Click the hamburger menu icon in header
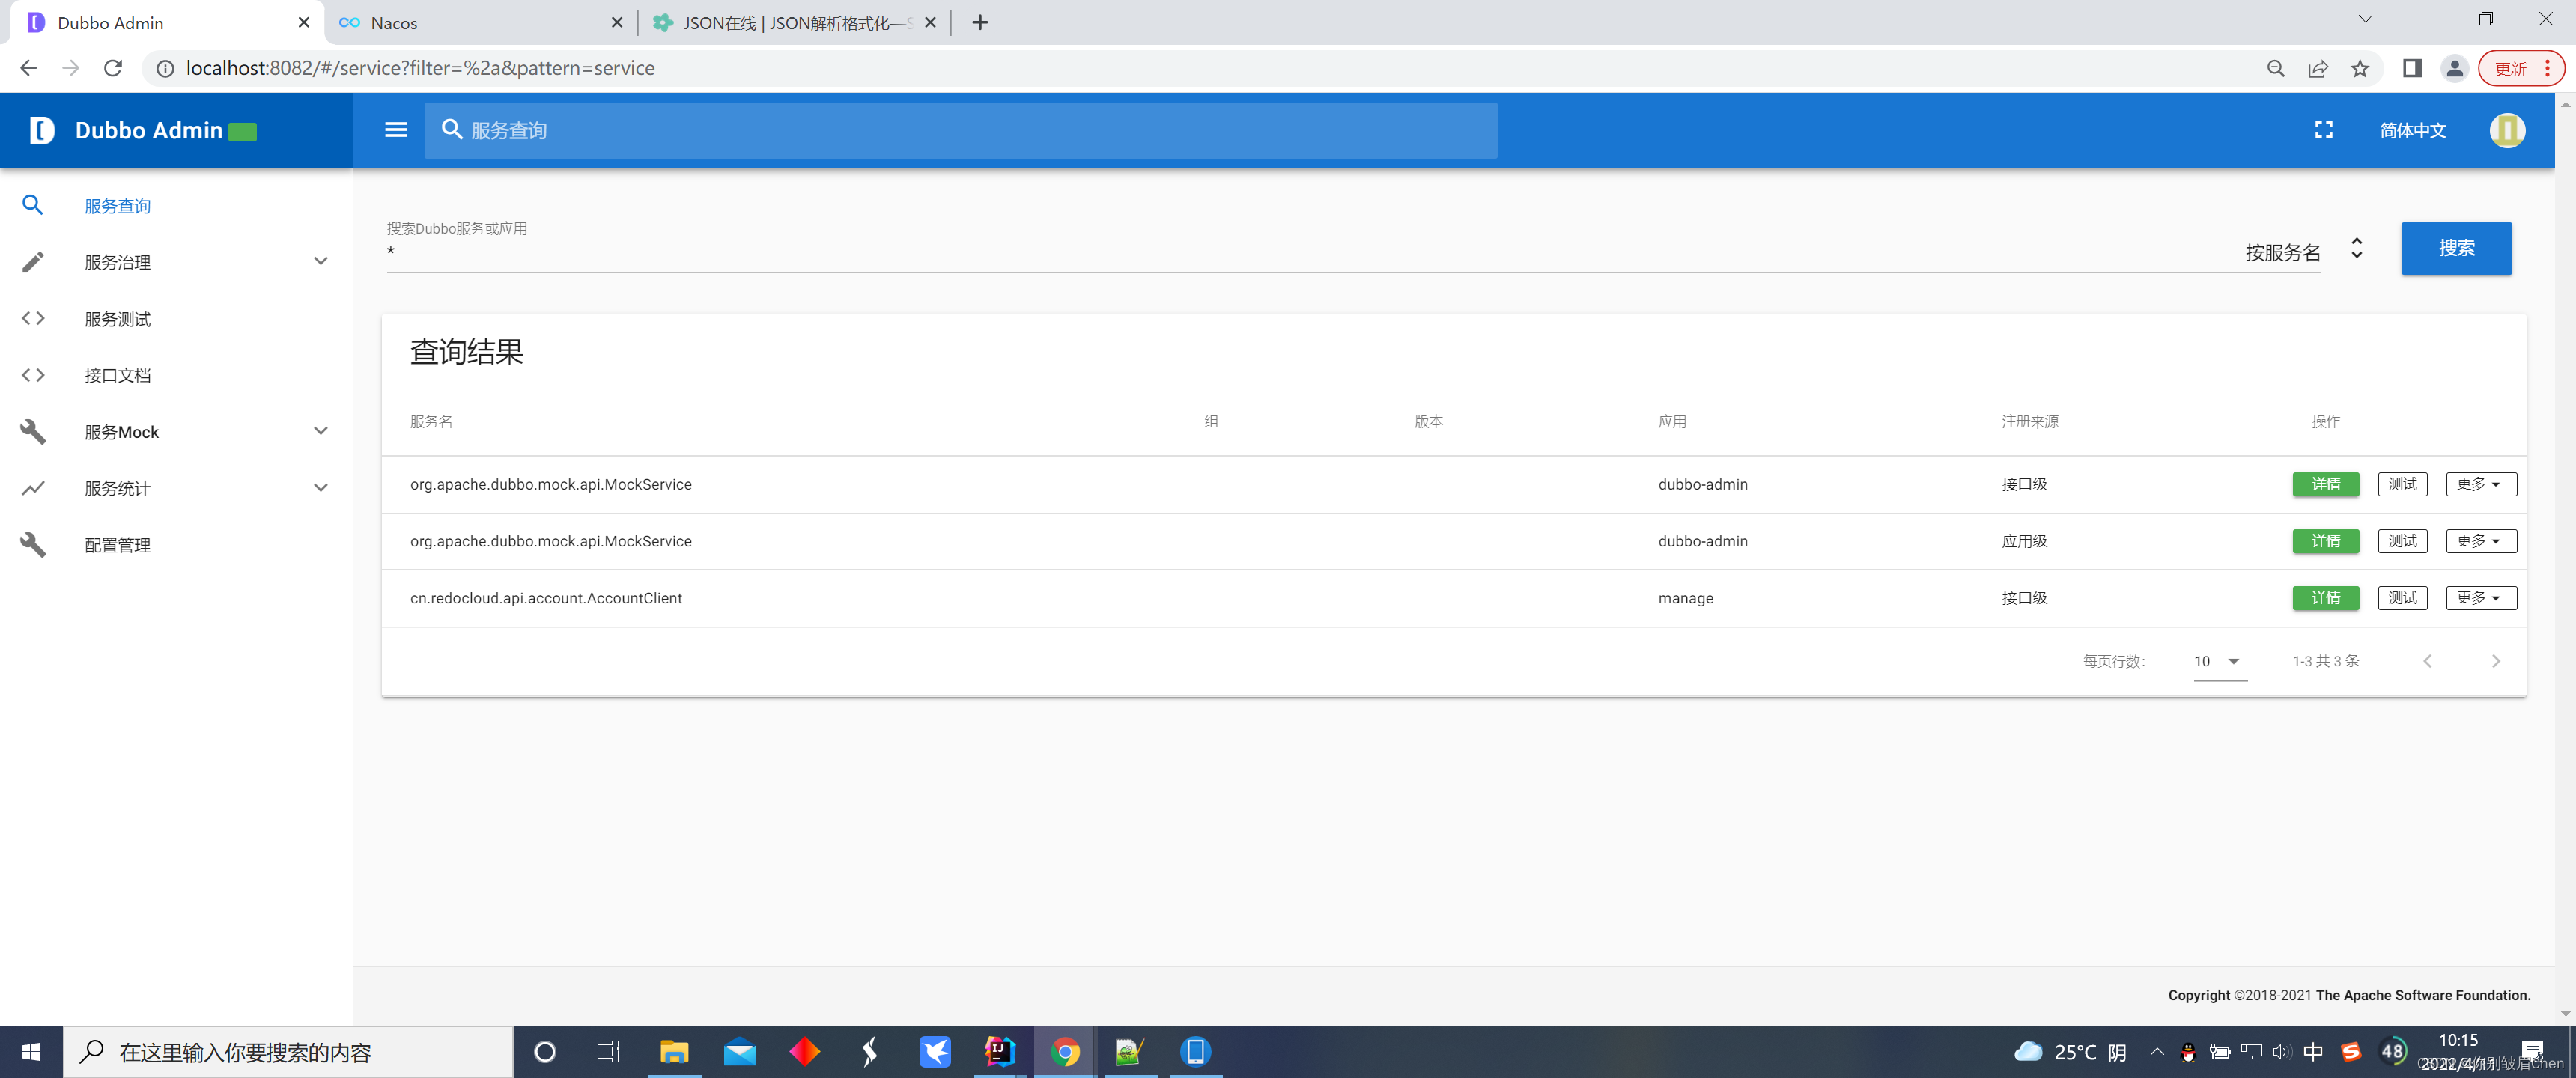Image resolution: width=2576 pixels, height=1078 pixels. [x=396, y=130]
